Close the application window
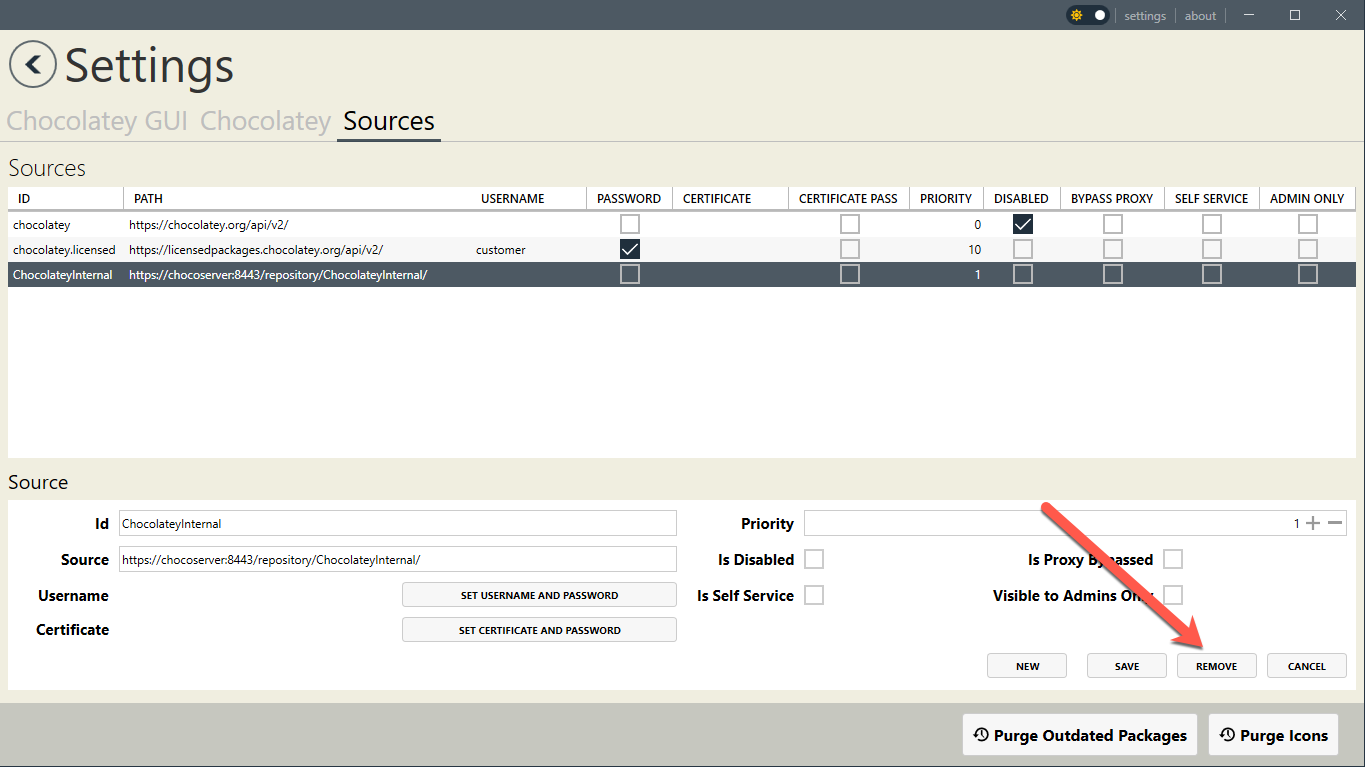1365x767 pixels. tap(1341, 15)
